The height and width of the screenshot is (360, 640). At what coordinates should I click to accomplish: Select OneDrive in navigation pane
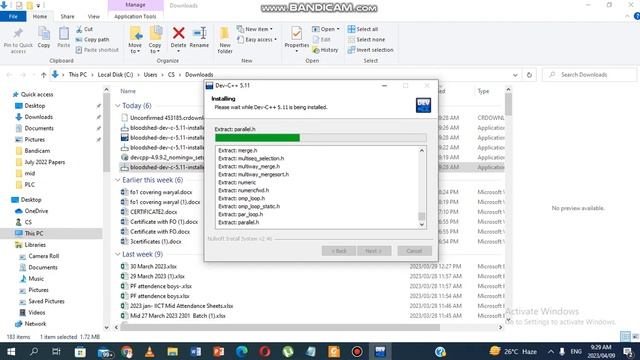point(36,211)
